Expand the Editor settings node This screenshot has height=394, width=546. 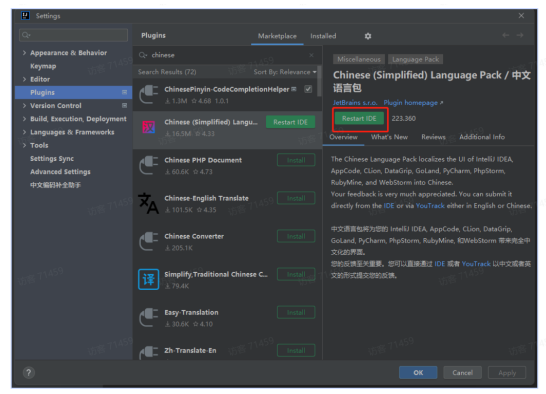(x=24, y=79)
